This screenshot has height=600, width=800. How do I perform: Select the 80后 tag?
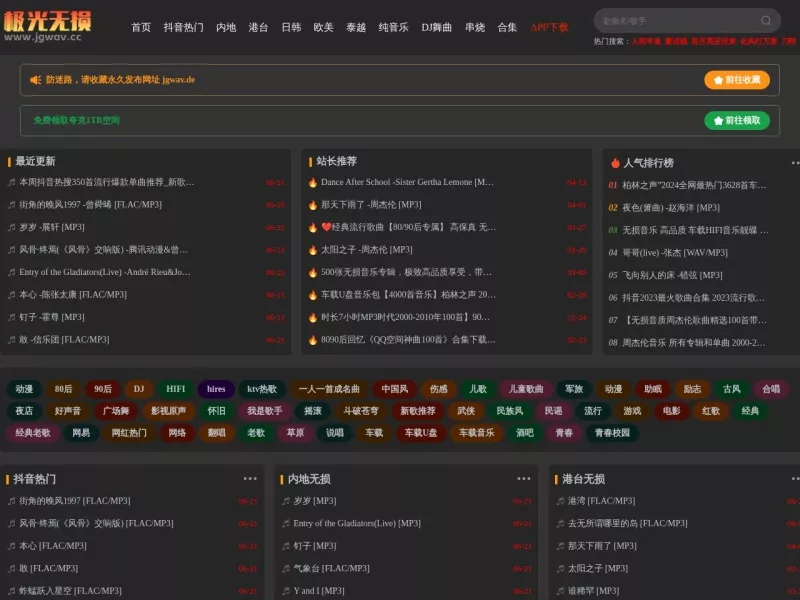click(63, 389)
